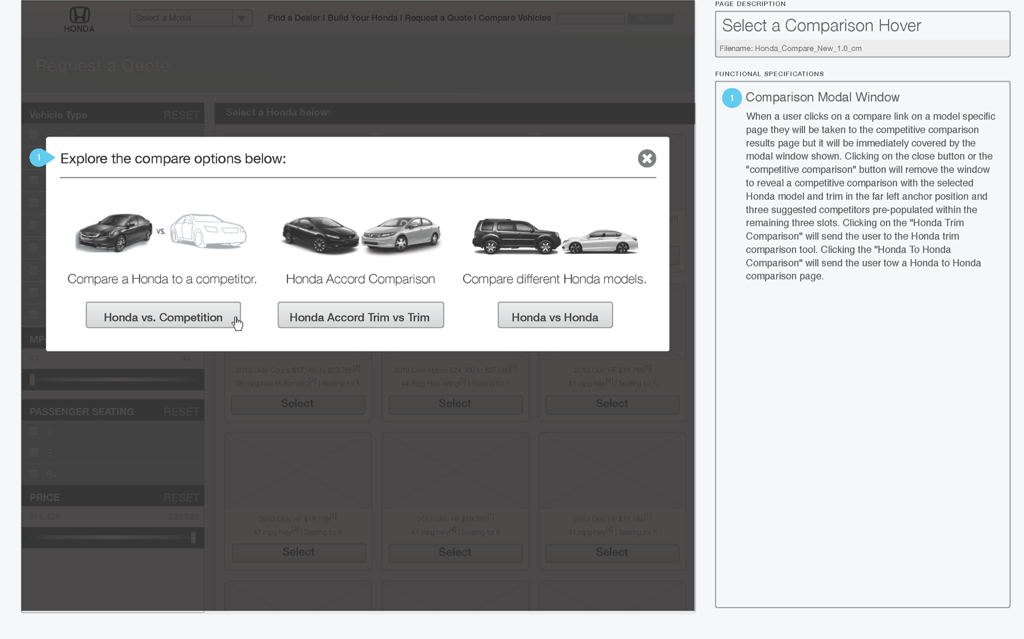Tick the bottom Passenger Seating checkbox
This screenshot has width=1024, height=639.
34,474
